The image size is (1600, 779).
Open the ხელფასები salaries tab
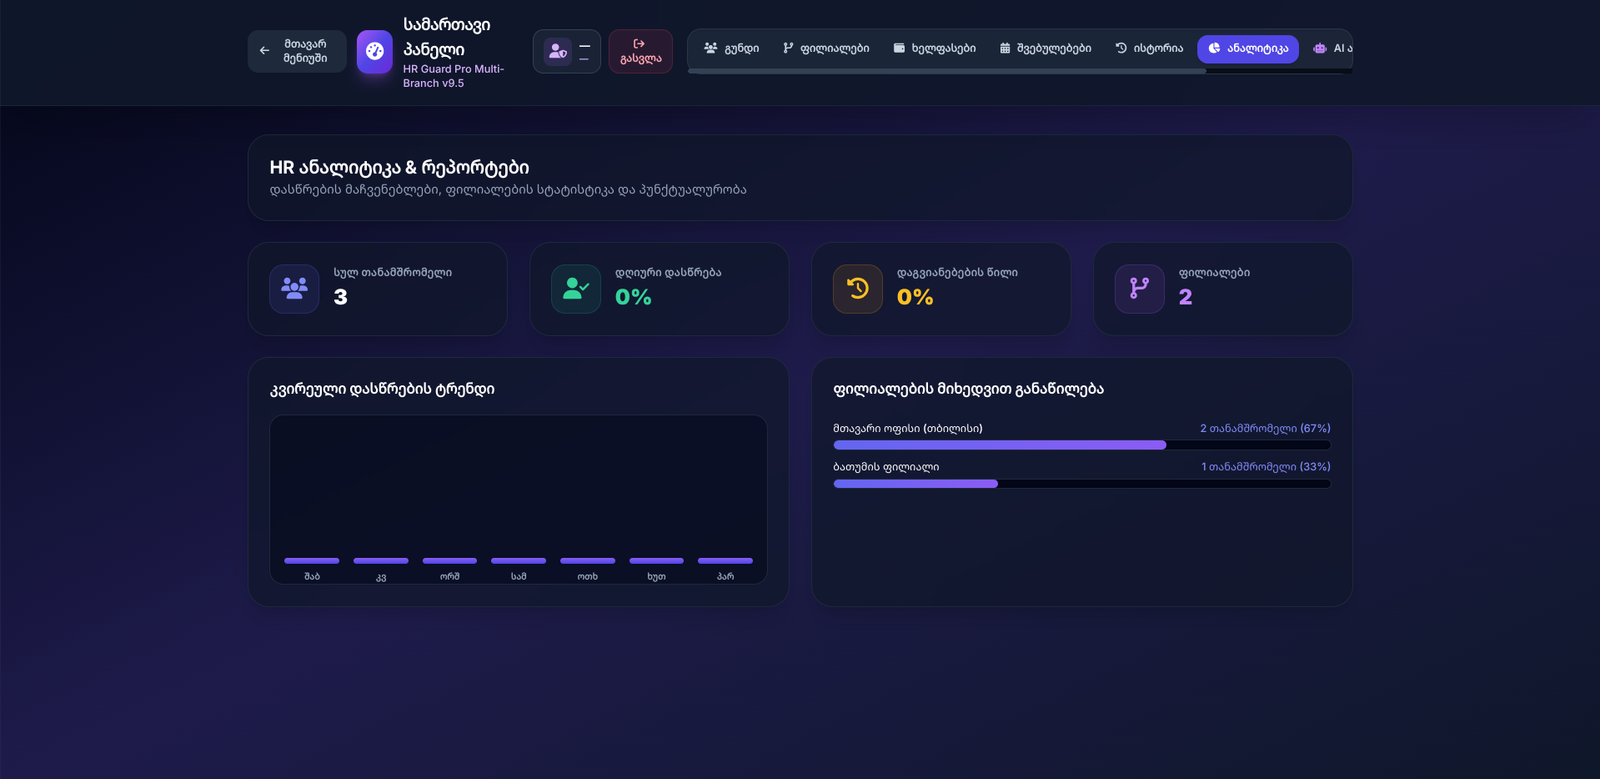pyautogui.click(x=934, y=48)
